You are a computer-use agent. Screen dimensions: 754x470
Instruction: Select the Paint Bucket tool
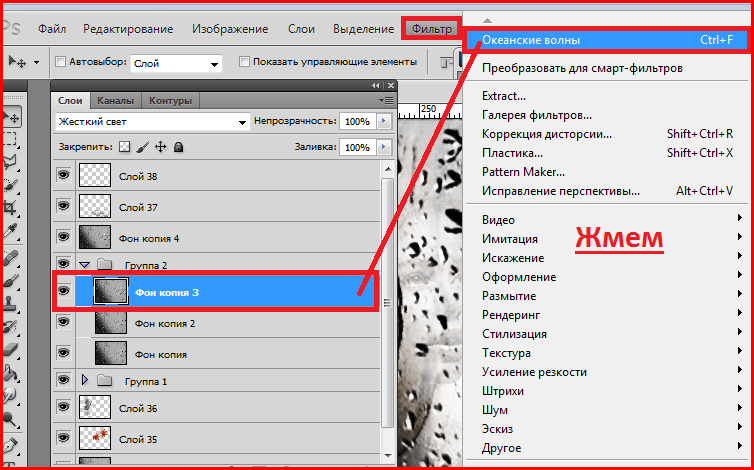tap(10, 374)
